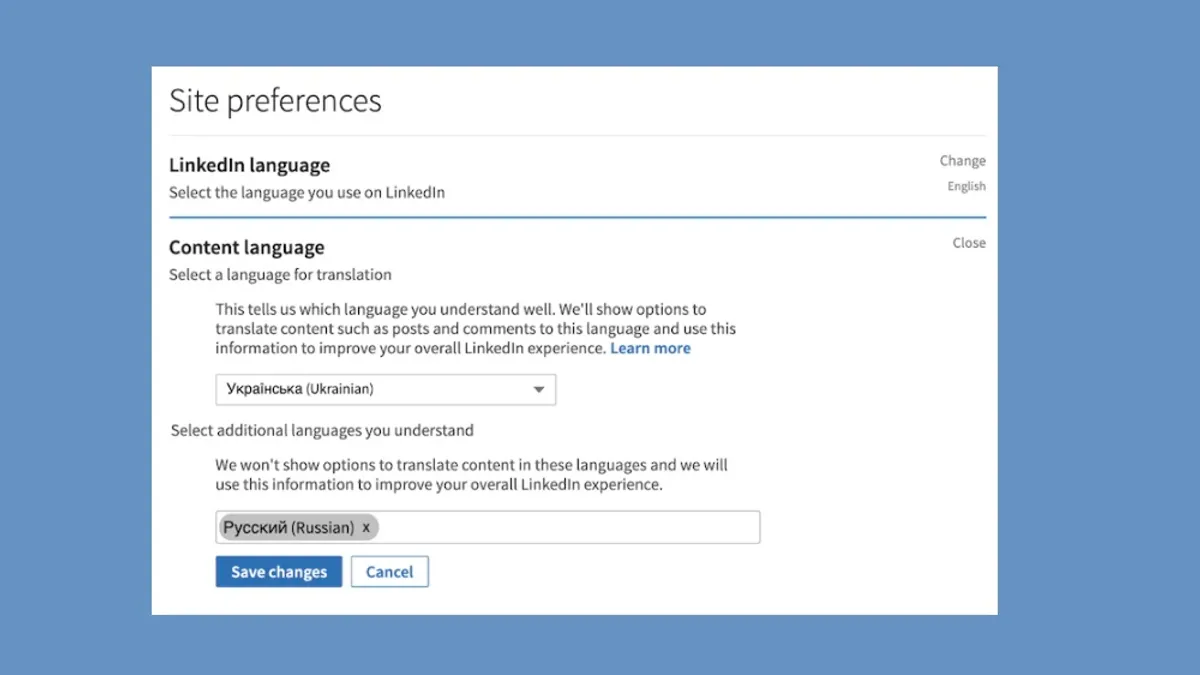Remove the Russian language tag
The image size is (1200, 675).
tap(366, 527)
